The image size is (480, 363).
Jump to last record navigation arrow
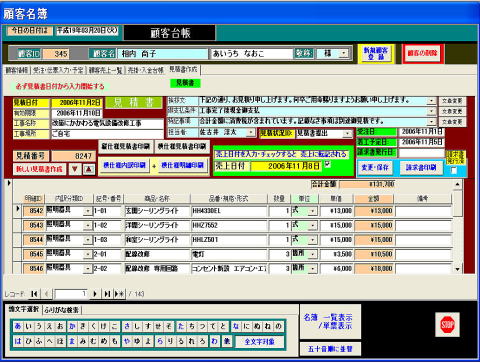click(x=107, y=294)
